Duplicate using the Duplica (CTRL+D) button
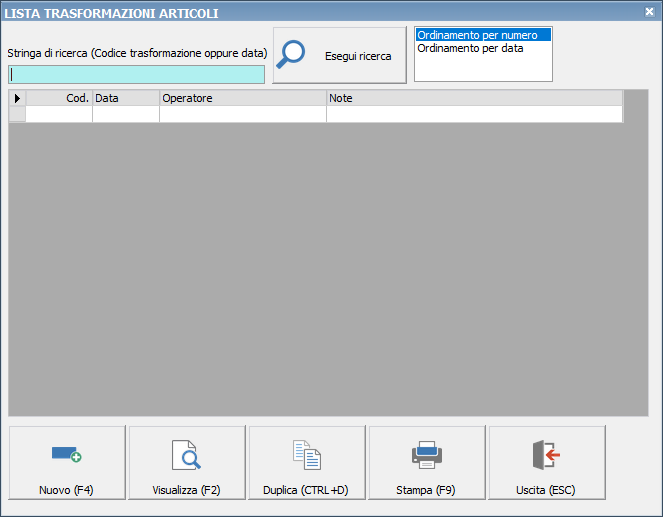This screenshot has width=663, height=517. click(x=307, y=464)
